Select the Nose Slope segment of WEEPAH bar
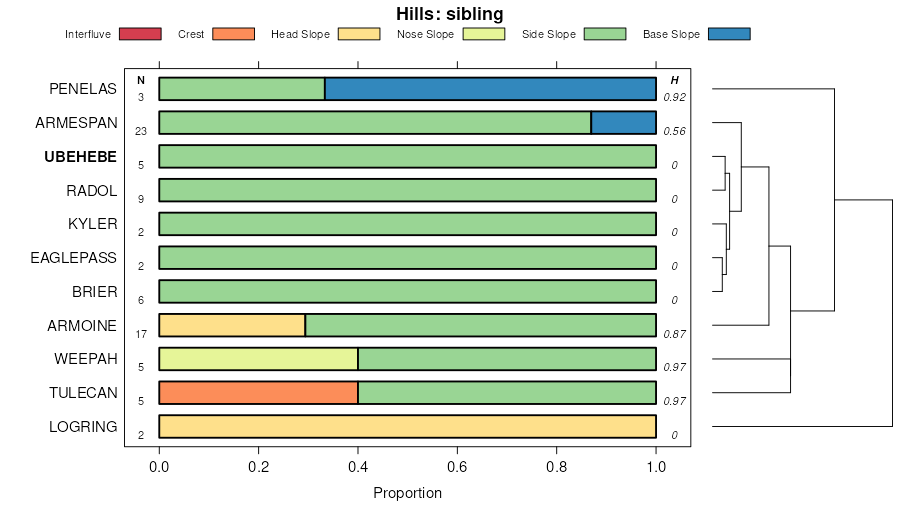The image size is (900, 520). [x=258, y=360]
